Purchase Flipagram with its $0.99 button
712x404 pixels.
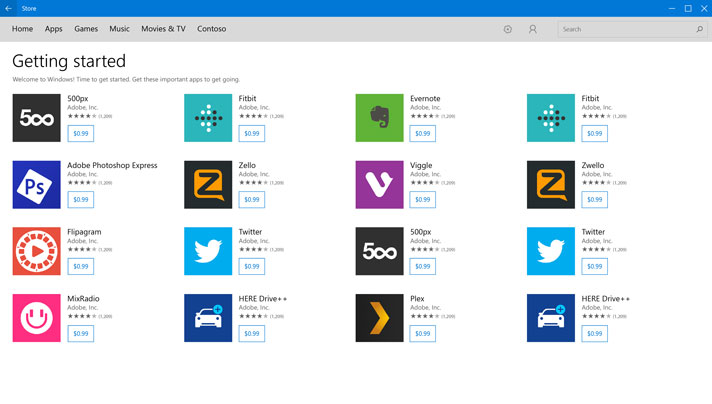(x=81, y=266)
